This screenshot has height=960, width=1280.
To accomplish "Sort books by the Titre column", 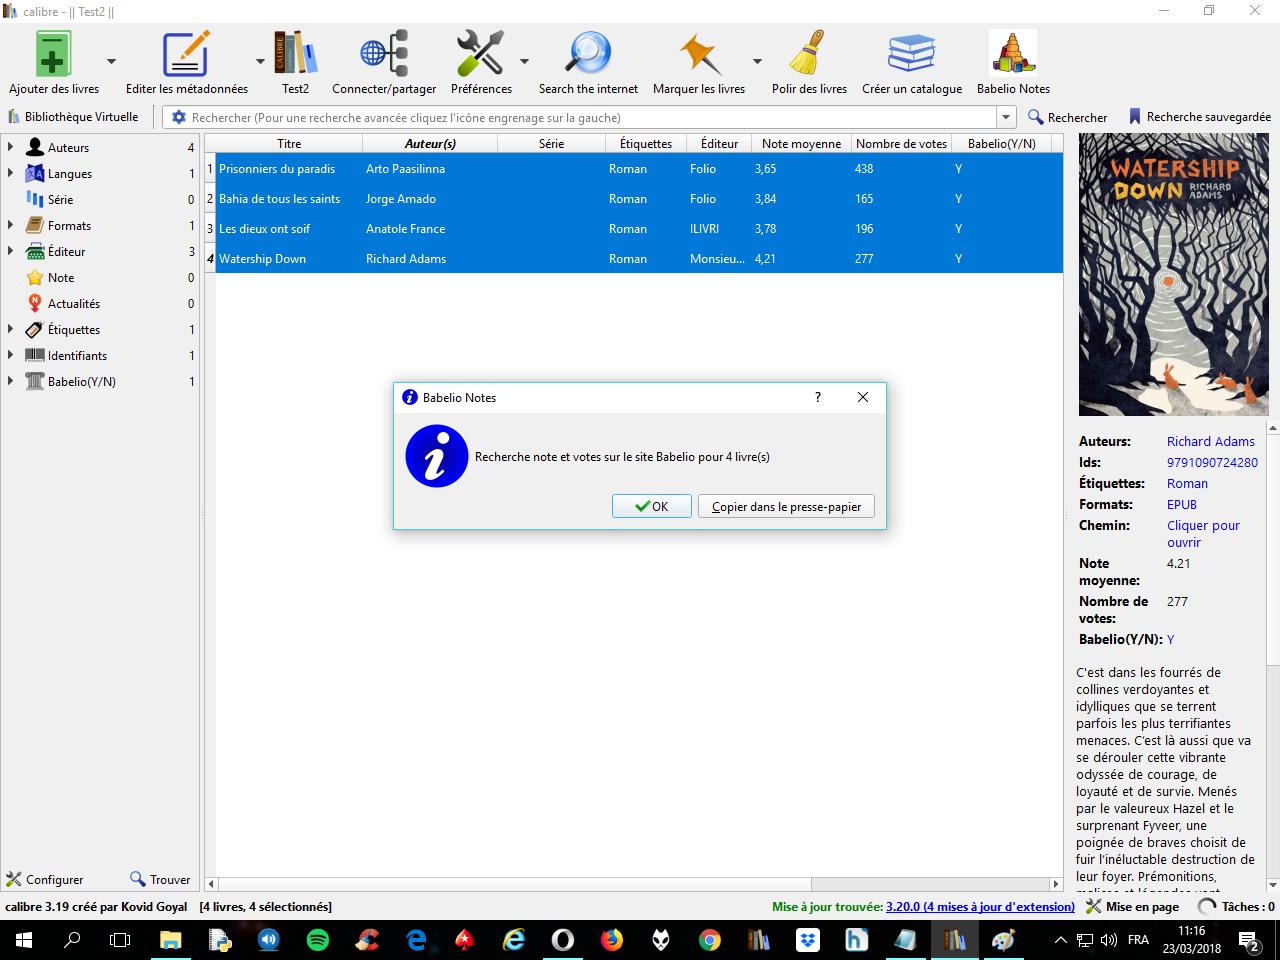I will pyautogui.click(x=289, y=143).
